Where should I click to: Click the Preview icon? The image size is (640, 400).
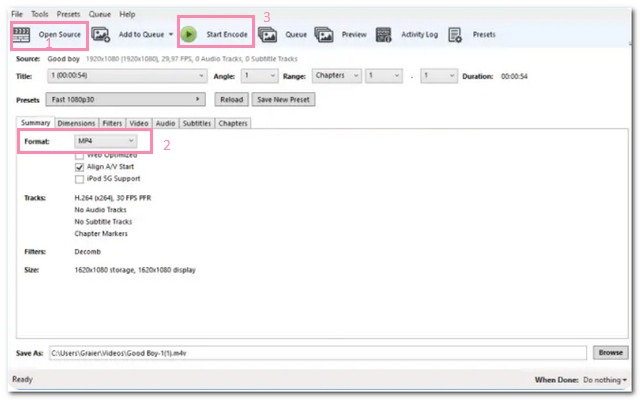[324, 34]
